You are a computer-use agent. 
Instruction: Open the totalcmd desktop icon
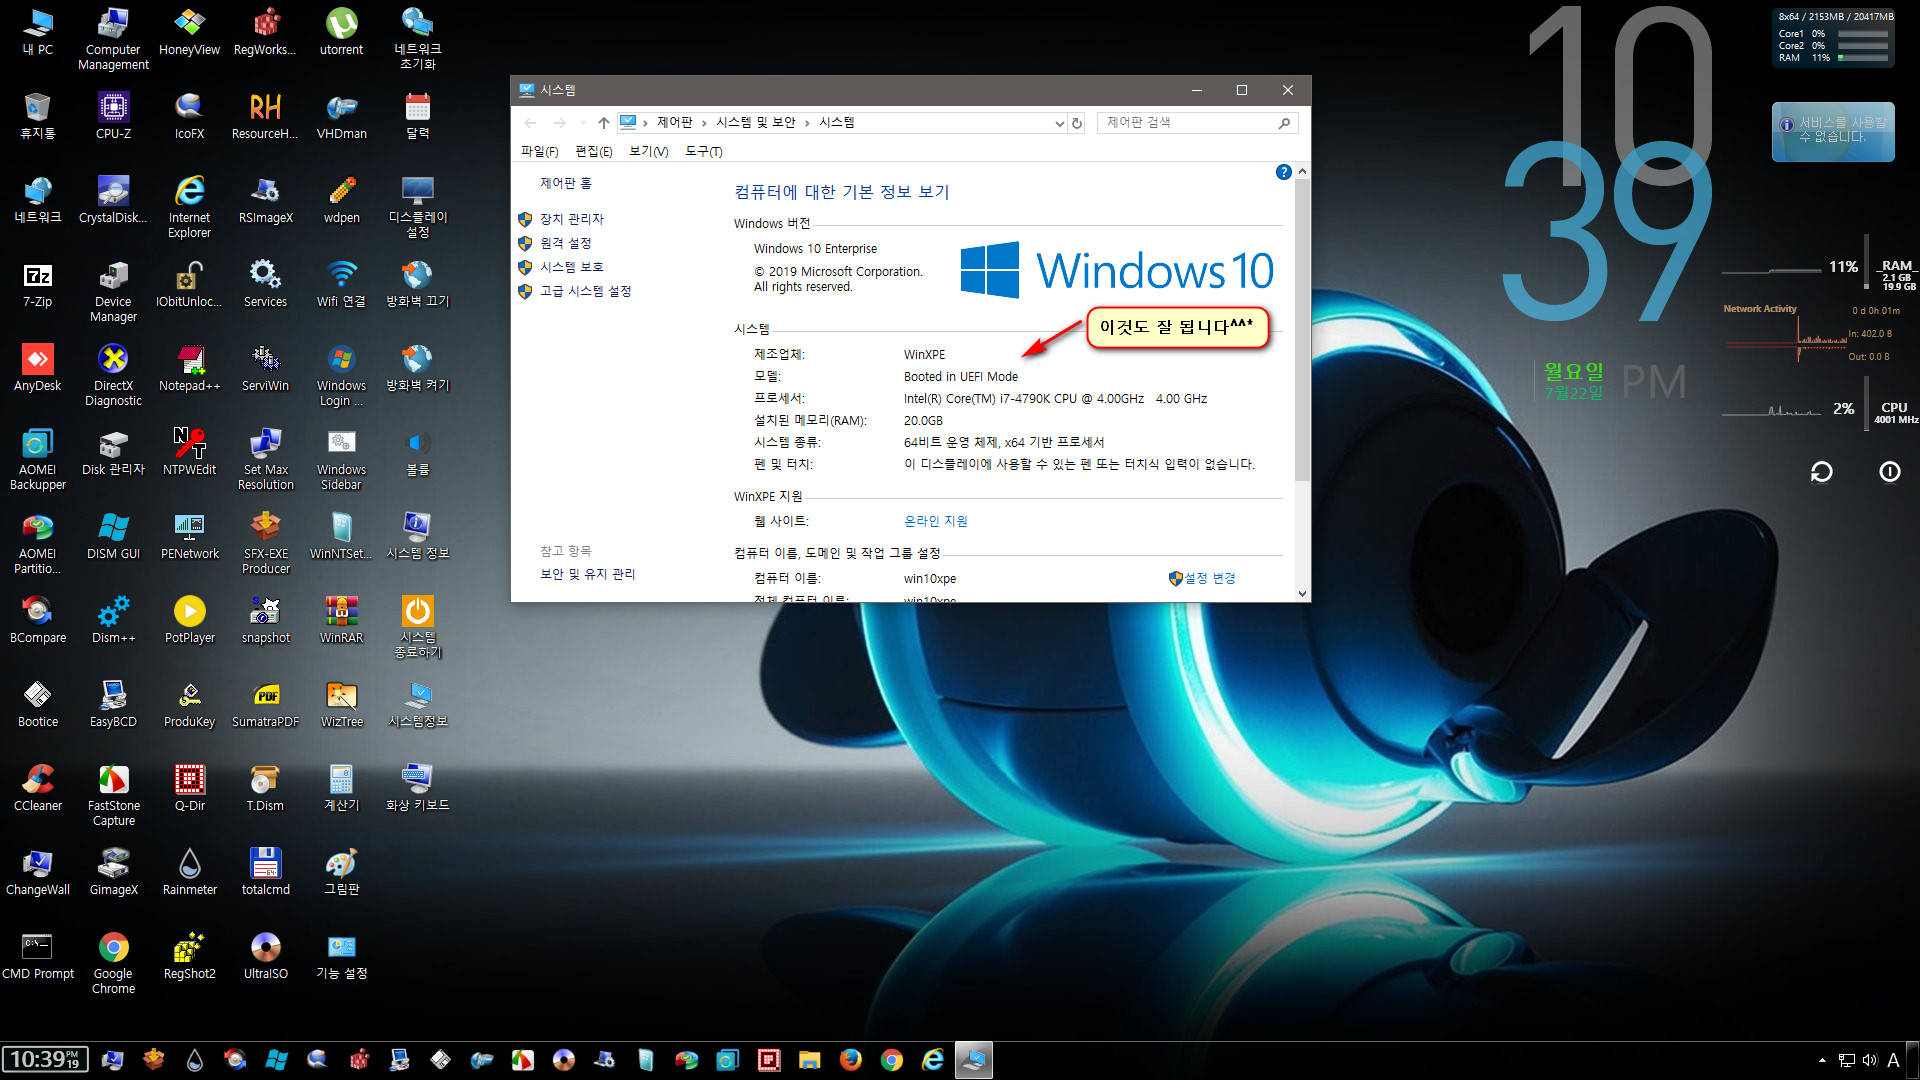(265, 871)
